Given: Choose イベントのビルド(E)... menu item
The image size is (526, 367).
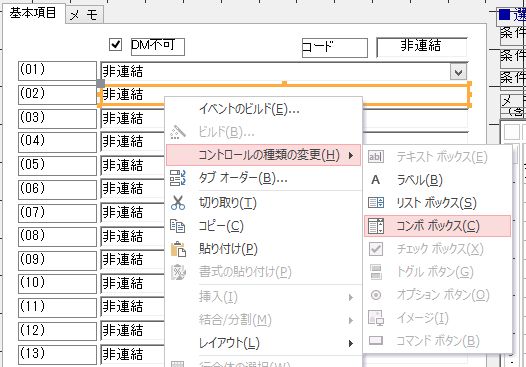Looking at the screenshot, I should coord(264,109).
